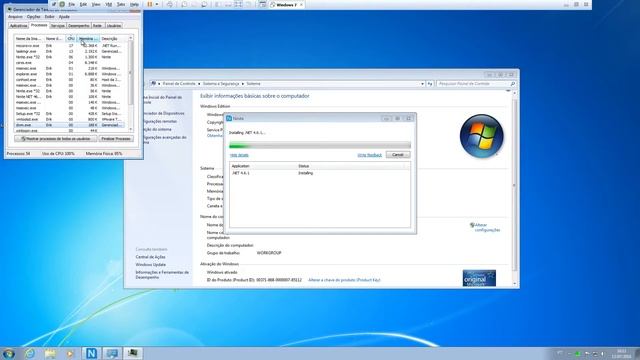Viewport: 640px width, 360px height.
Task: Click Painel de Controle in address breadcrumb
Action: 179,84
